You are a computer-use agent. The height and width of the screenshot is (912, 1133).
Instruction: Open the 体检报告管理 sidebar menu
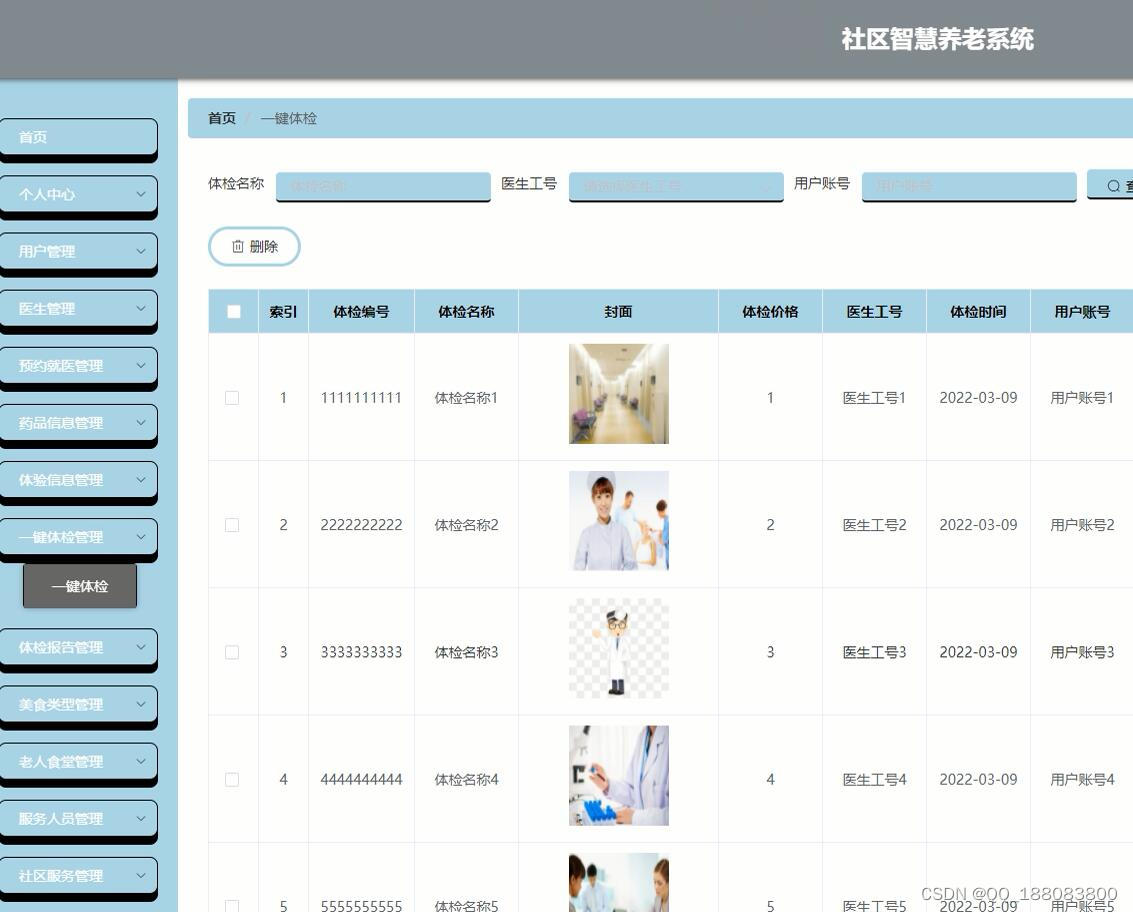(79, 647)
